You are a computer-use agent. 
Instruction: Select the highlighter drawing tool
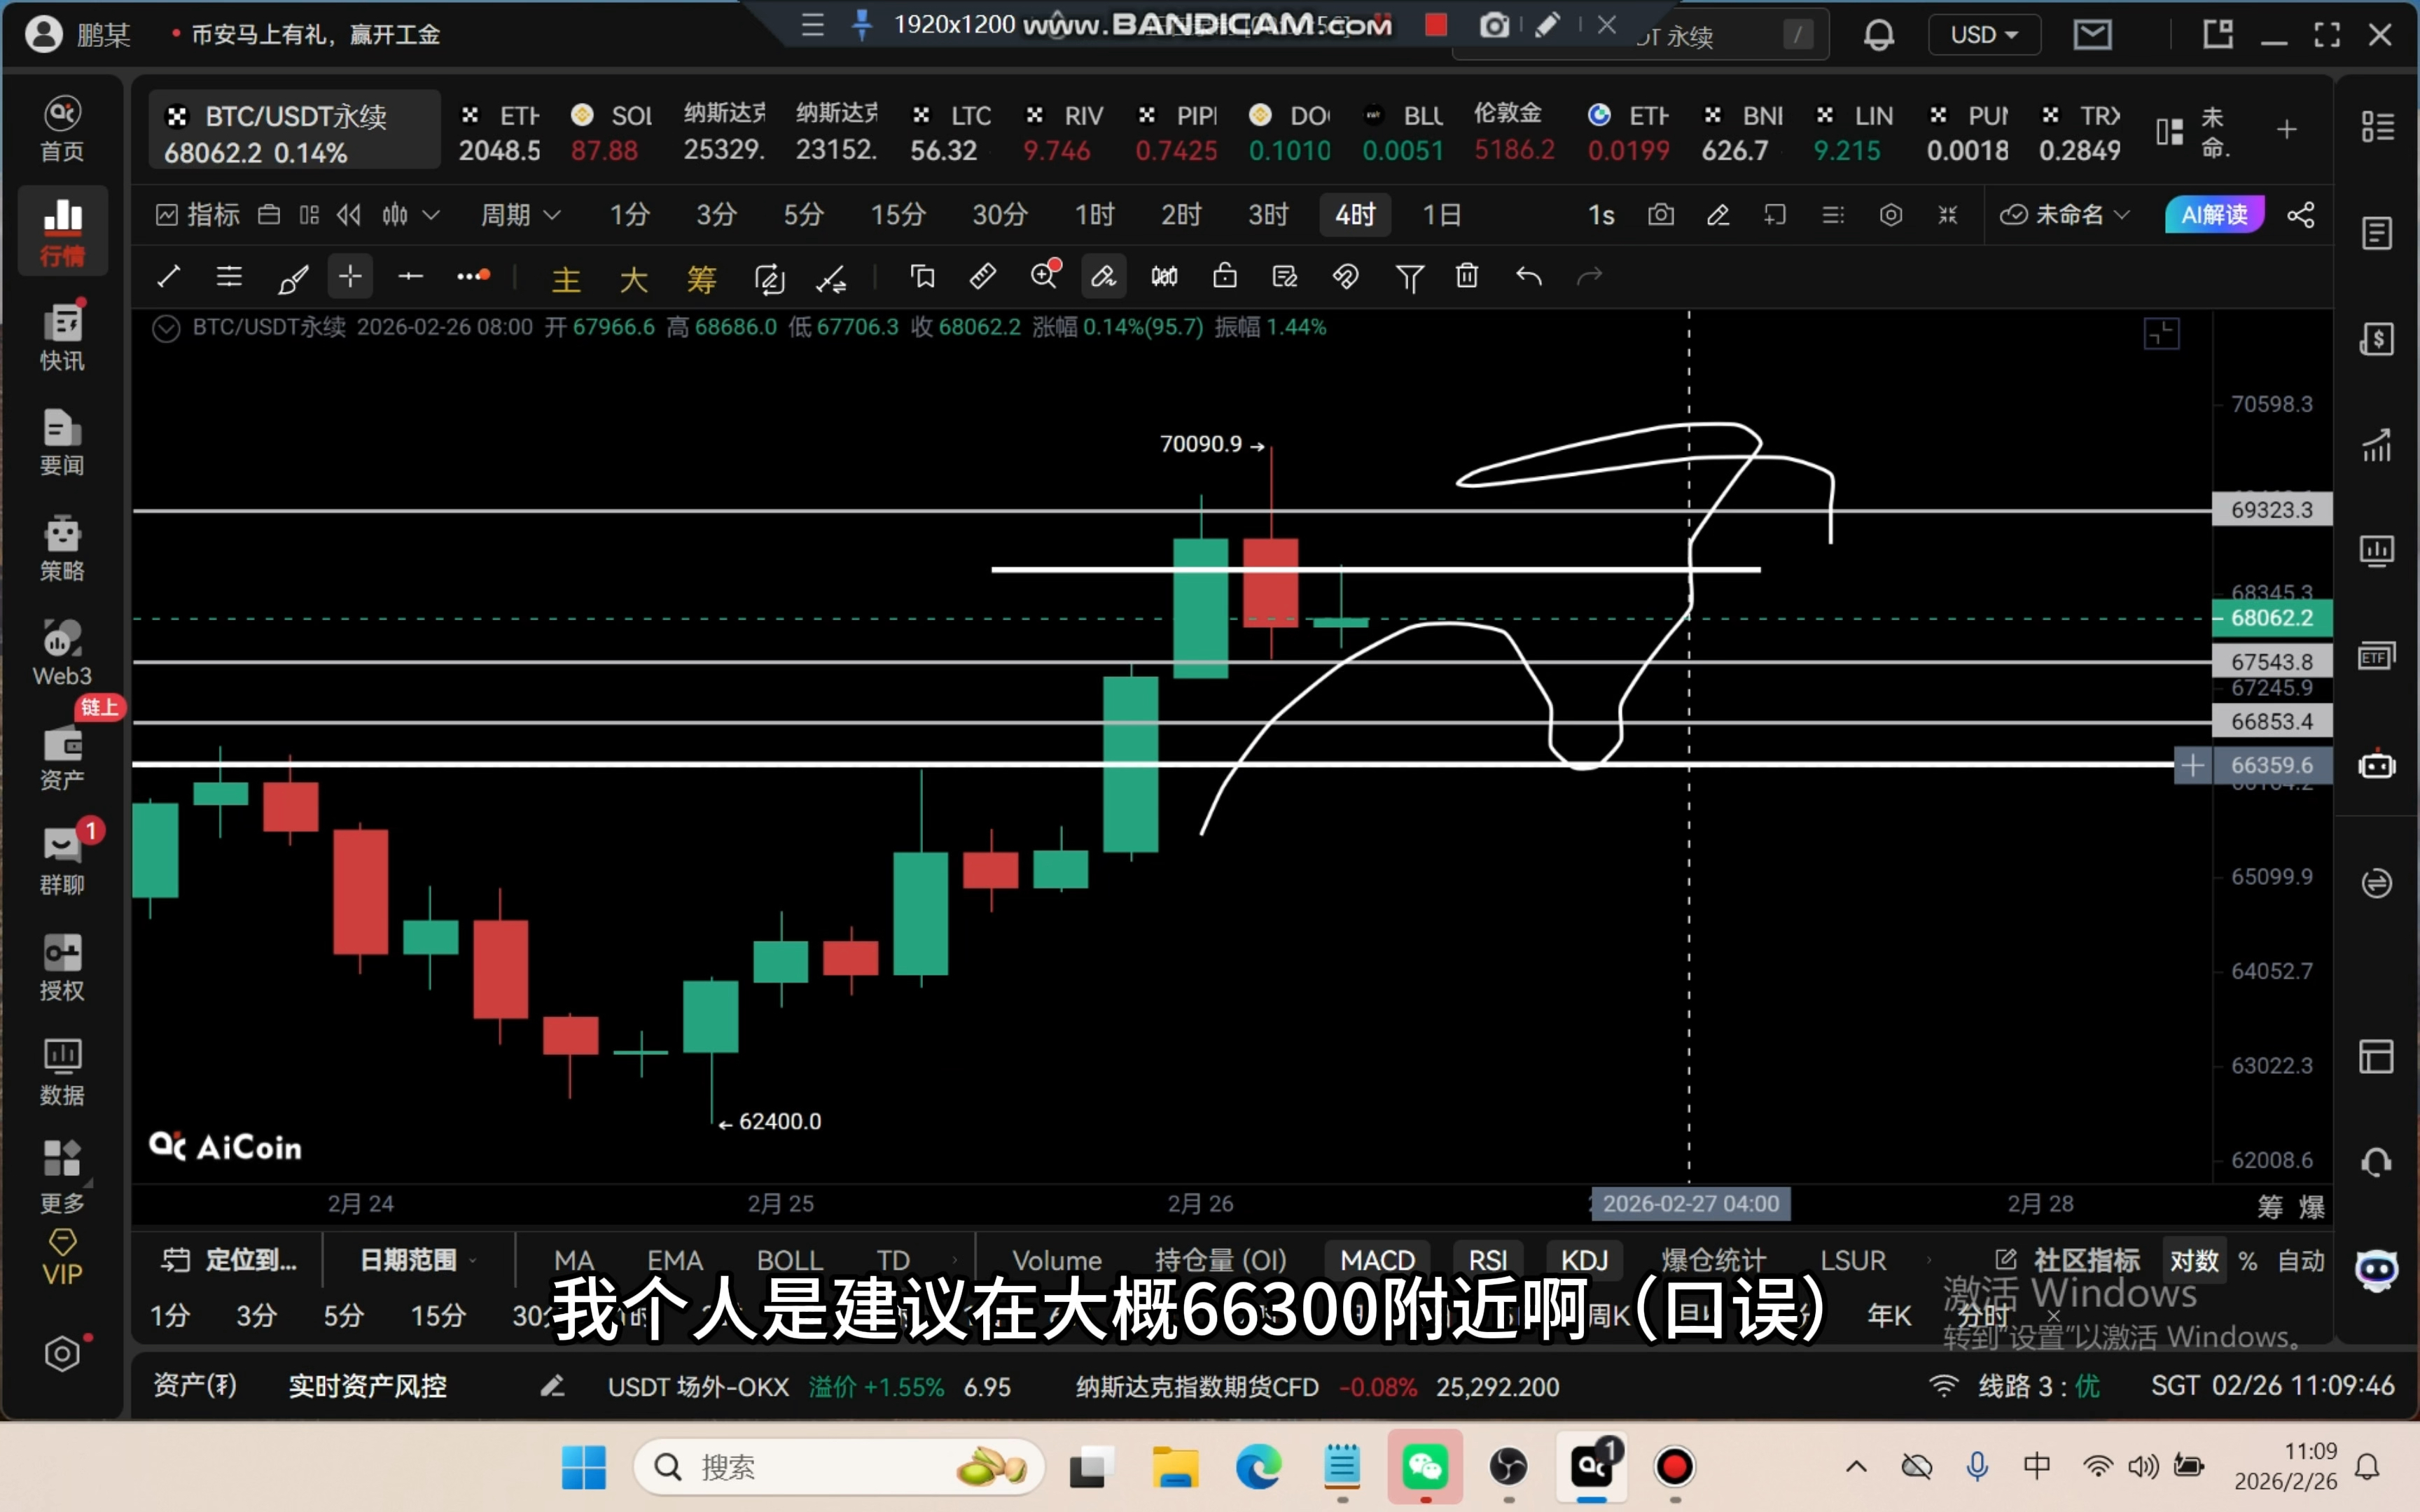(x=1103, y=277)
